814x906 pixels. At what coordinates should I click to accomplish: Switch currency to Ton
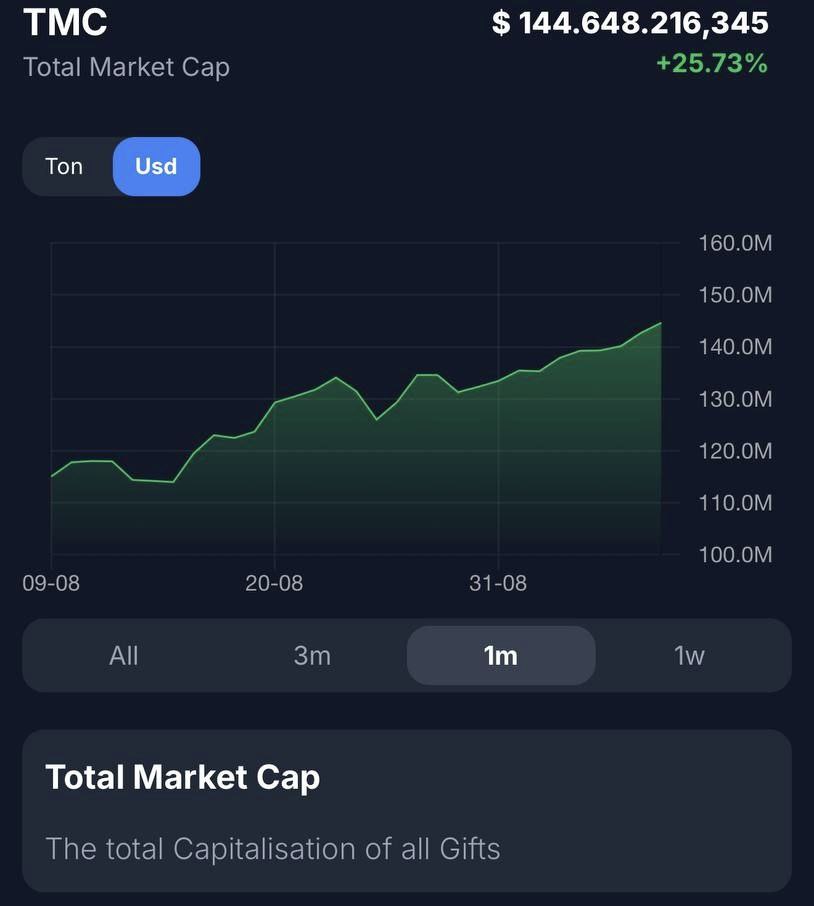coord(64,166)
